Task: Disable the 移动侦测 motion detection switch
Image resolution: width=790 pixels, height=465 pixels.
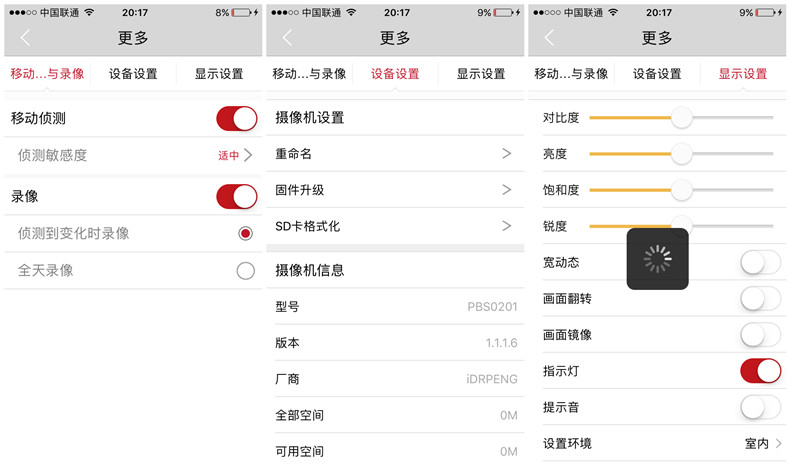Action: click(x=237, y=118)
